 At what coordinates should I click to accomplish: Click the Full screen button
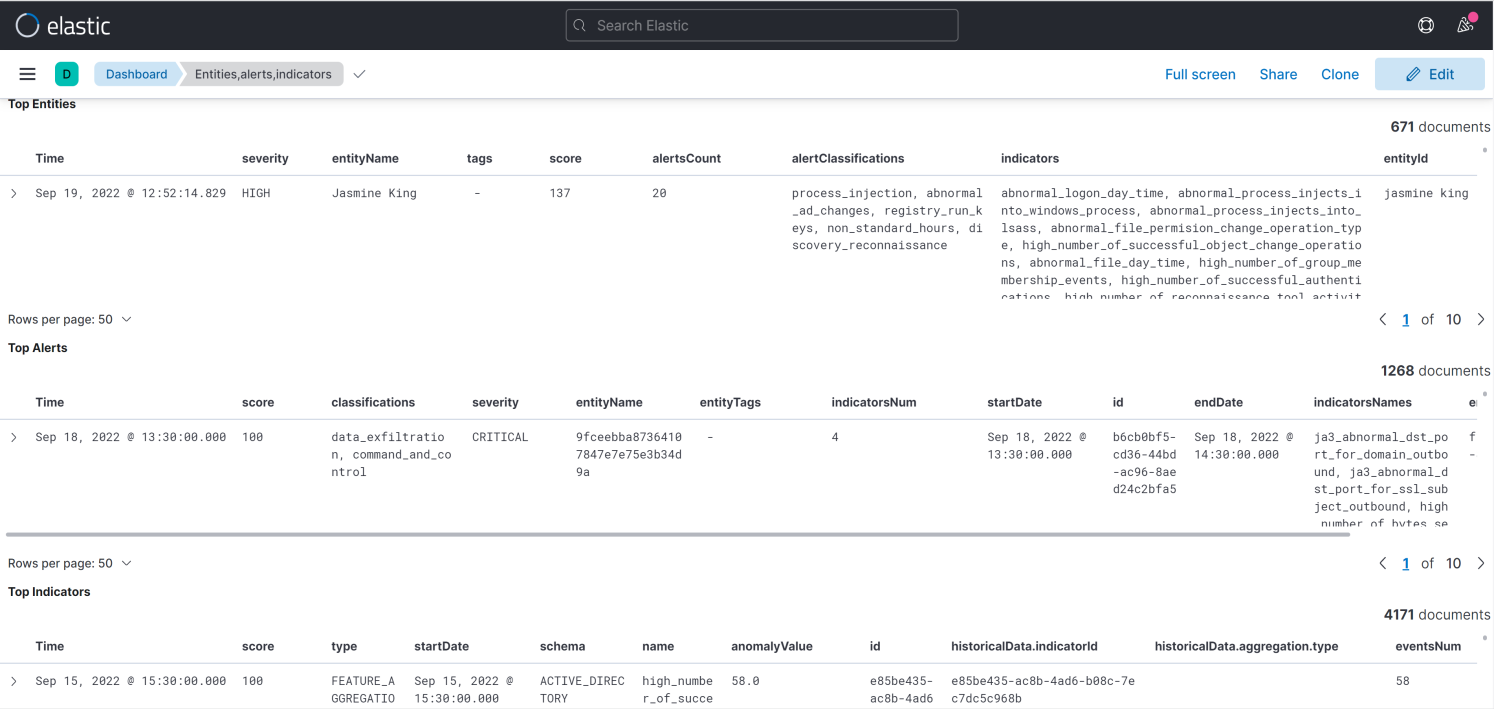pos(1200,73)
